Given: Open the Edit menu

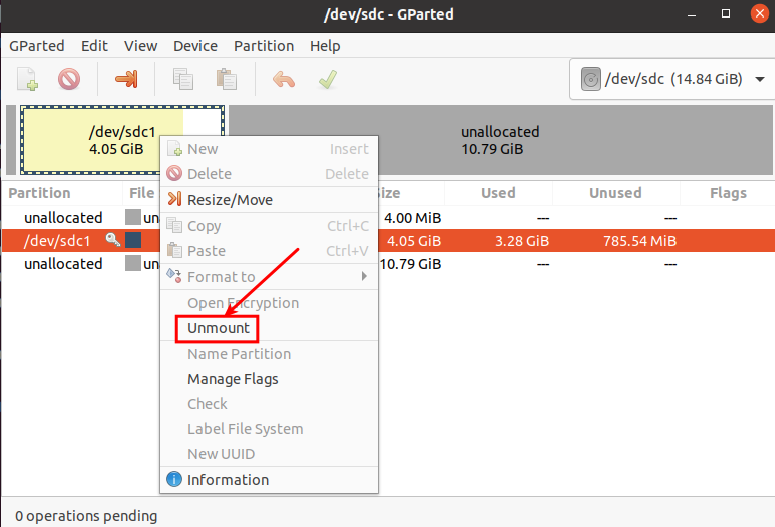Looking at the screenshot, I should point(94,46).
